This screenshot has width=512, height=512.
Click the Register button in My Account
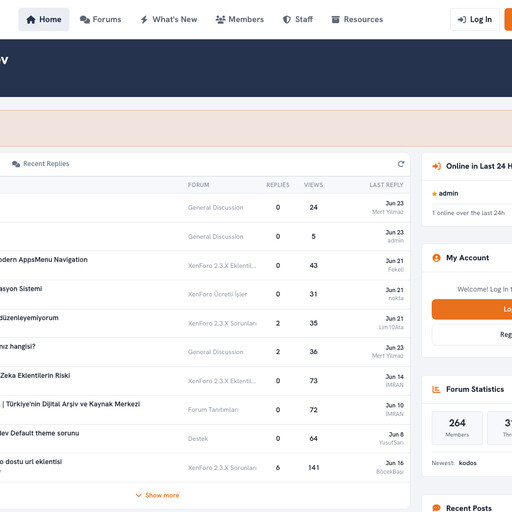pyautogui.click(x=472, y=335)
